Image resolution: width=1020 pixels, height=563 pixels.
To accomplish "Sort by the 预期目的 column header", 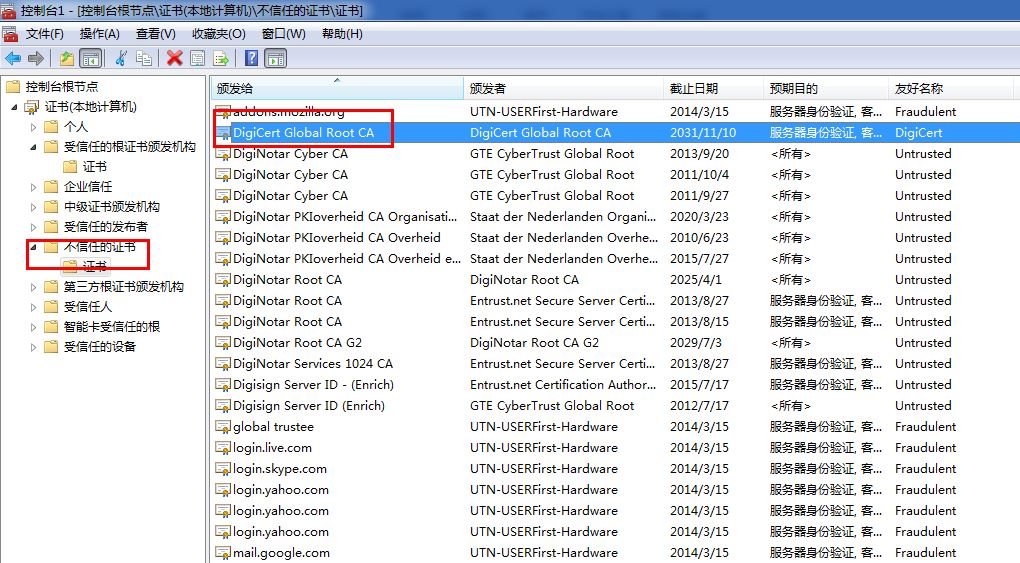I will (x=826, y=89).
